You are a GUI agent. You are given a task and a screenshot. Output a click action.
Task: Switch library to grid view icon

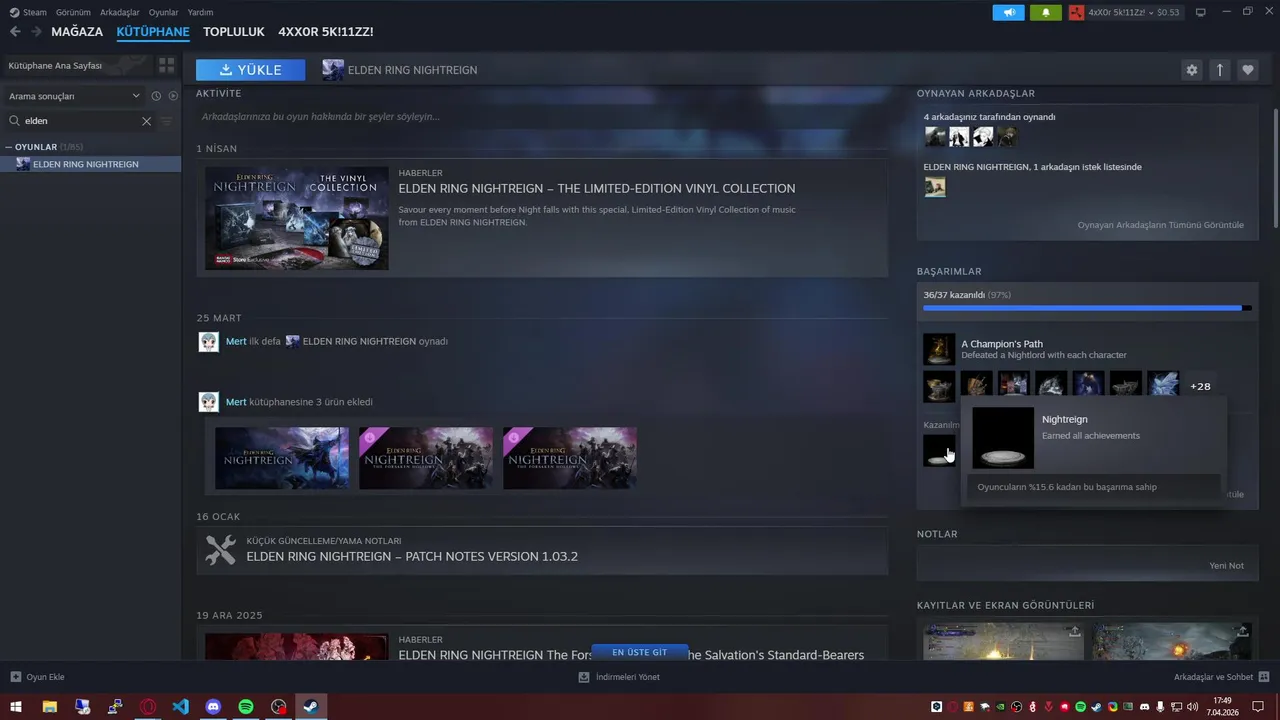click(x=166, y=65)
